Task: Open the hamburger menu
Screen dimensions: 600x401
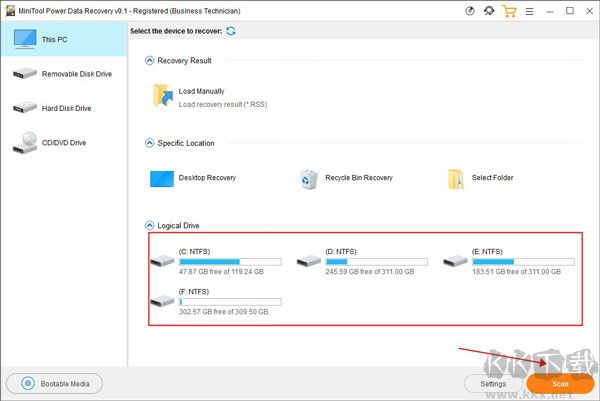Action: [x=530, y=11]
